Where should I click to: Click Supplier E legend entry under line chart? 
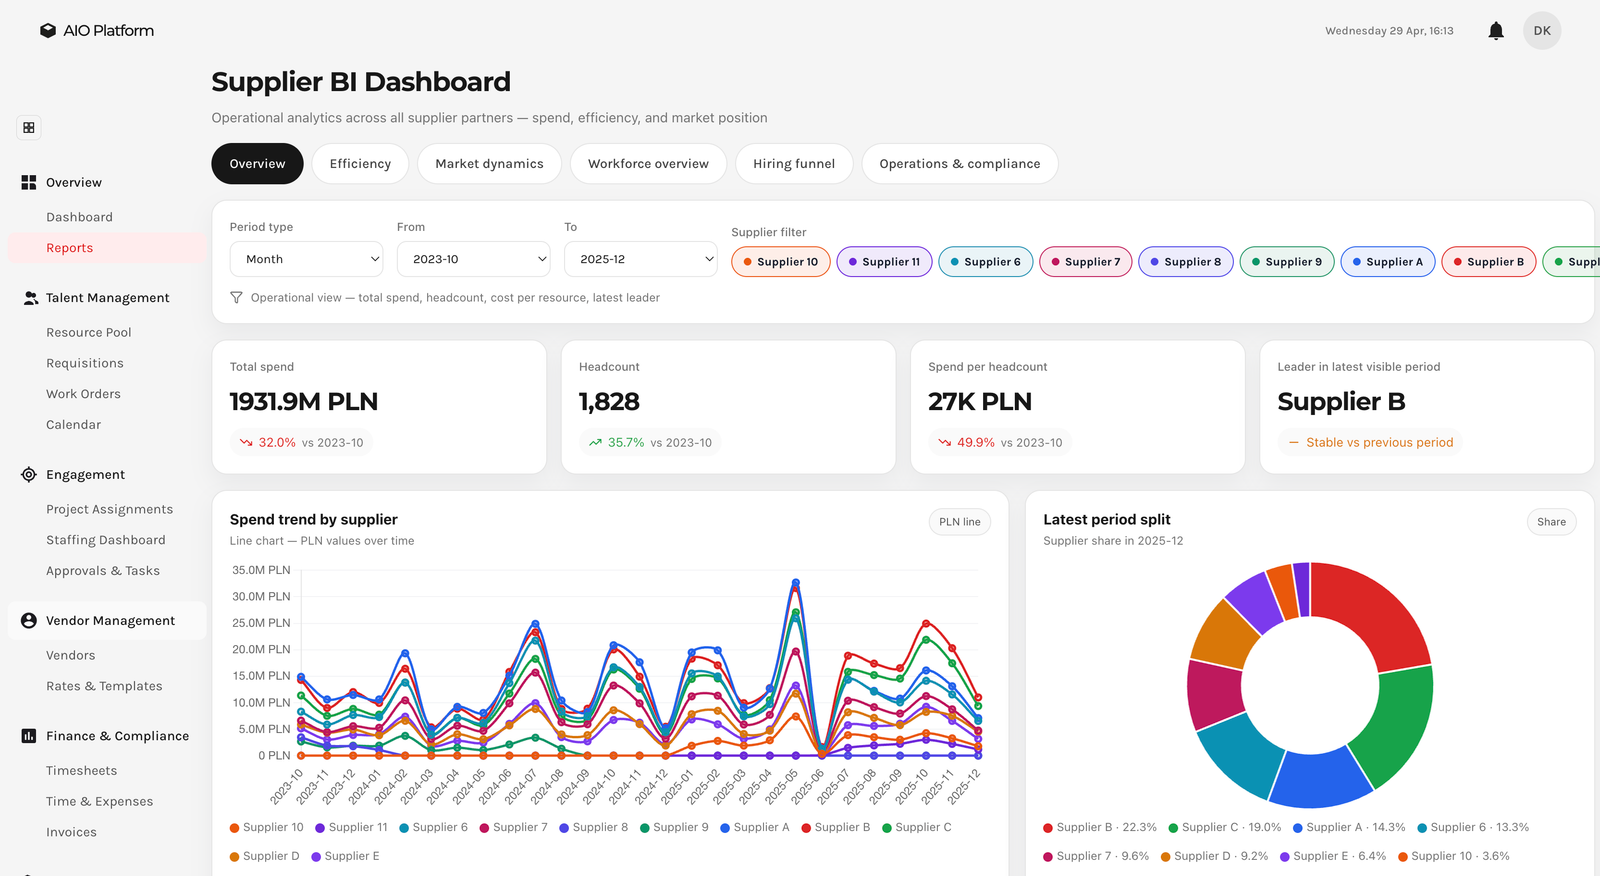345,857
